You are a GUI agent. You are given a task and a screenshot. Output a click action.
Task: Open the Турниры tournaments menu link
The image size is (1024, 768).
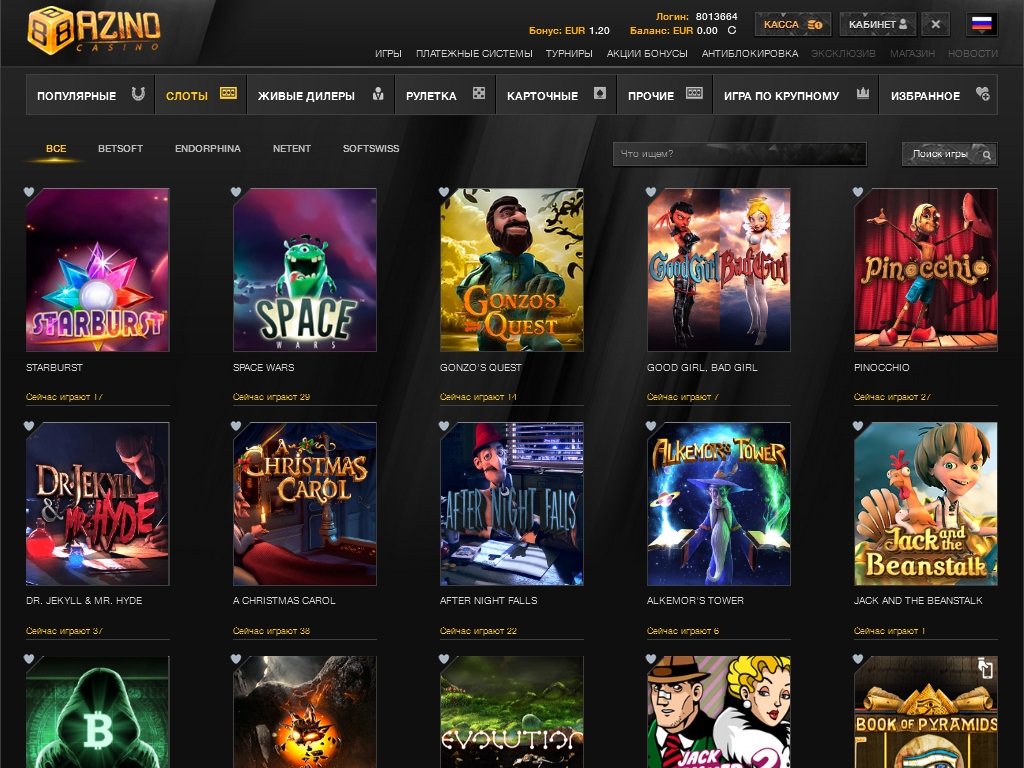(x=569, y=53)
